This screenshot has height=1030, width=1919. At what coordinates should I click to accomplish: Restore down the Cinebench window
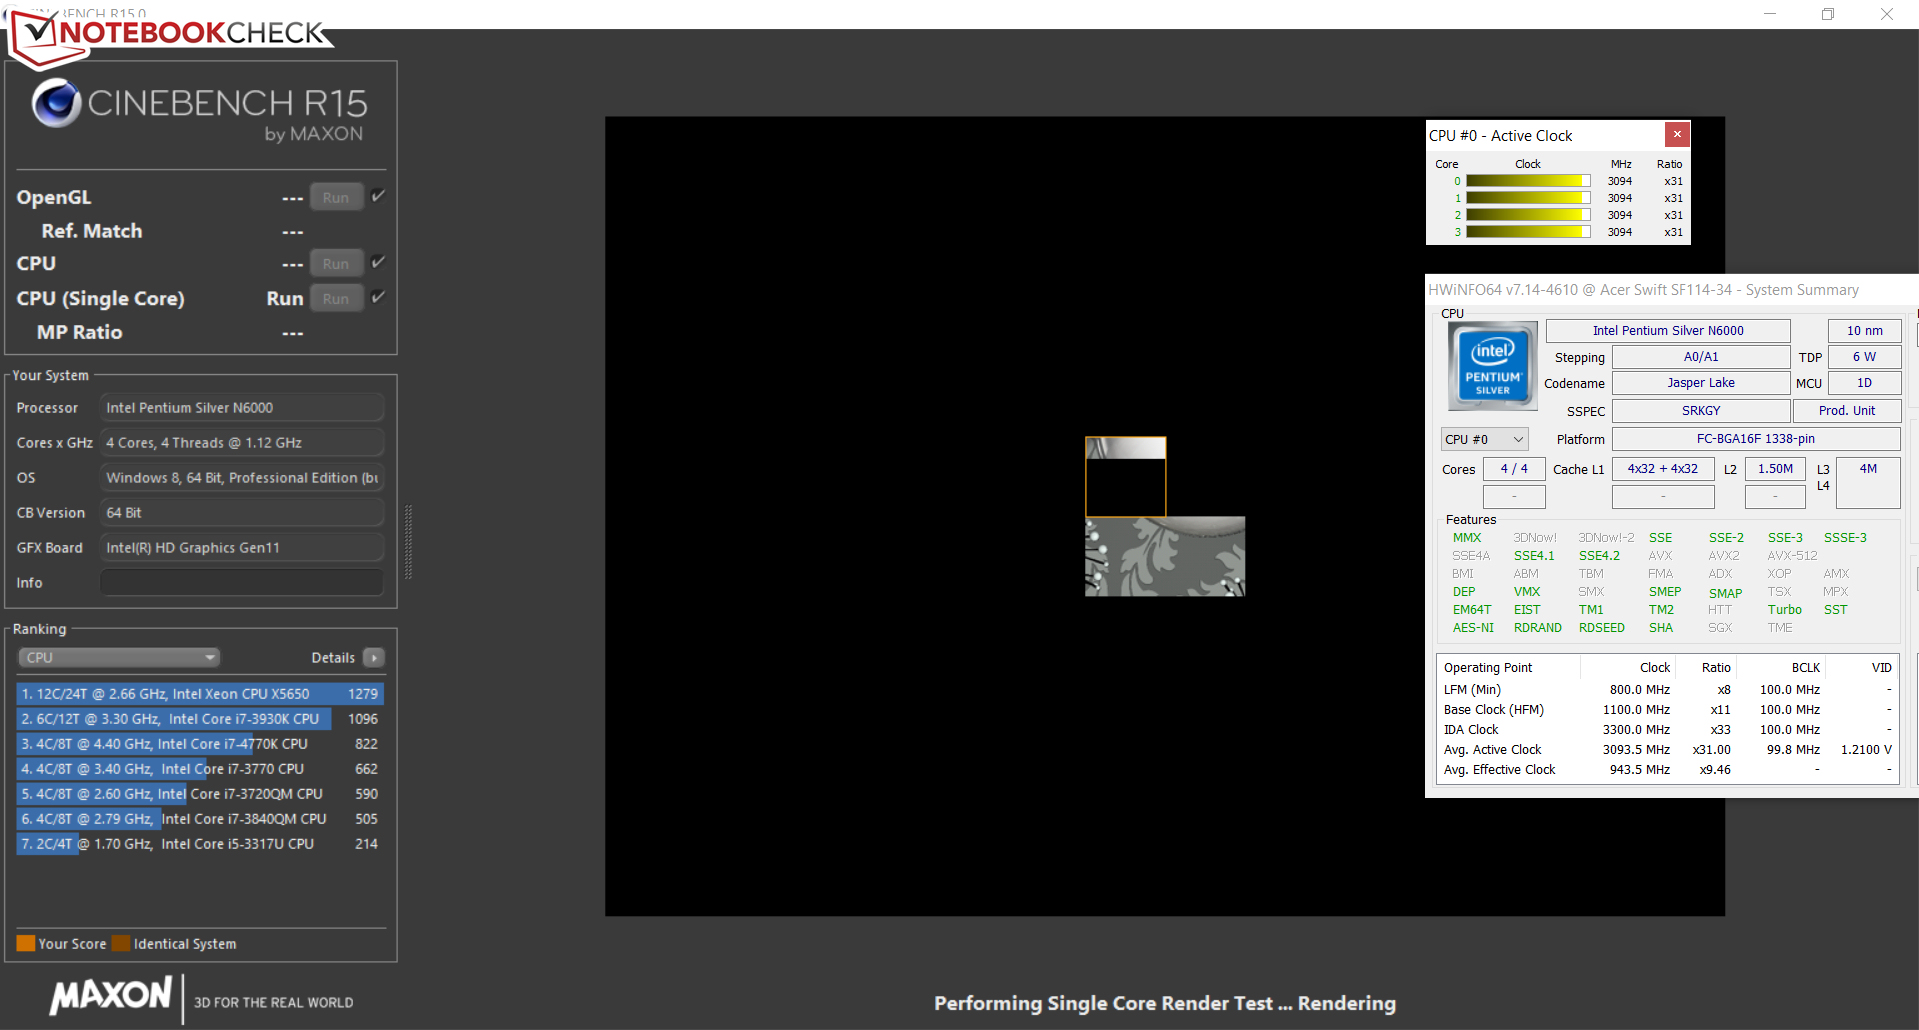tap(1828, 14)
